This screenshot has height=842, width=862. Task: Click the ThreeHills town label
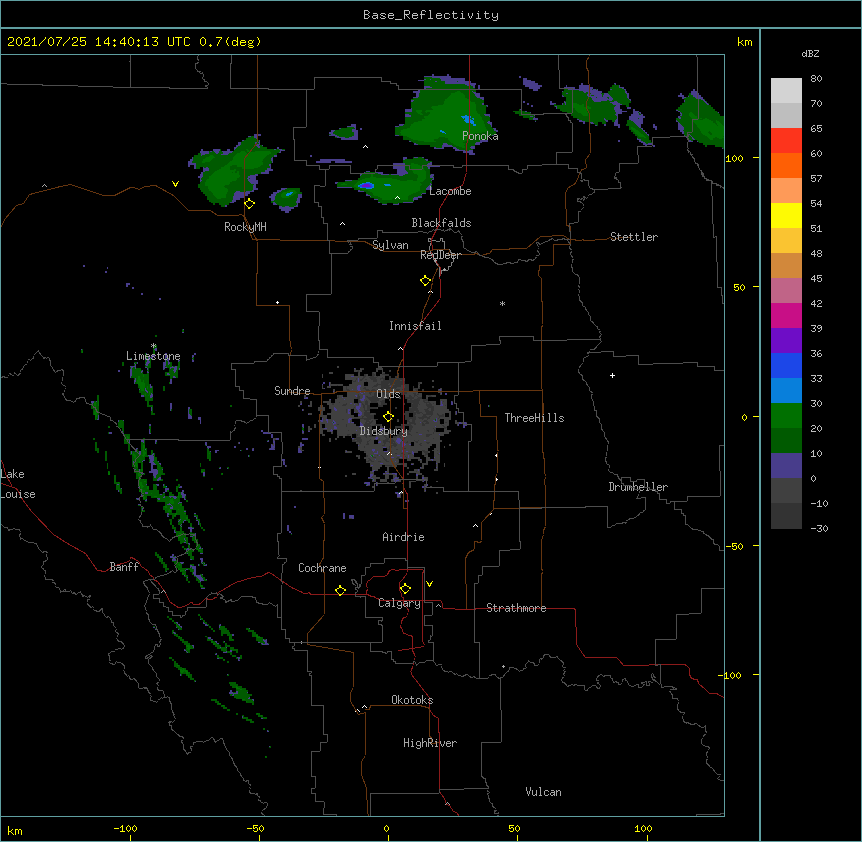click(534, 418)
